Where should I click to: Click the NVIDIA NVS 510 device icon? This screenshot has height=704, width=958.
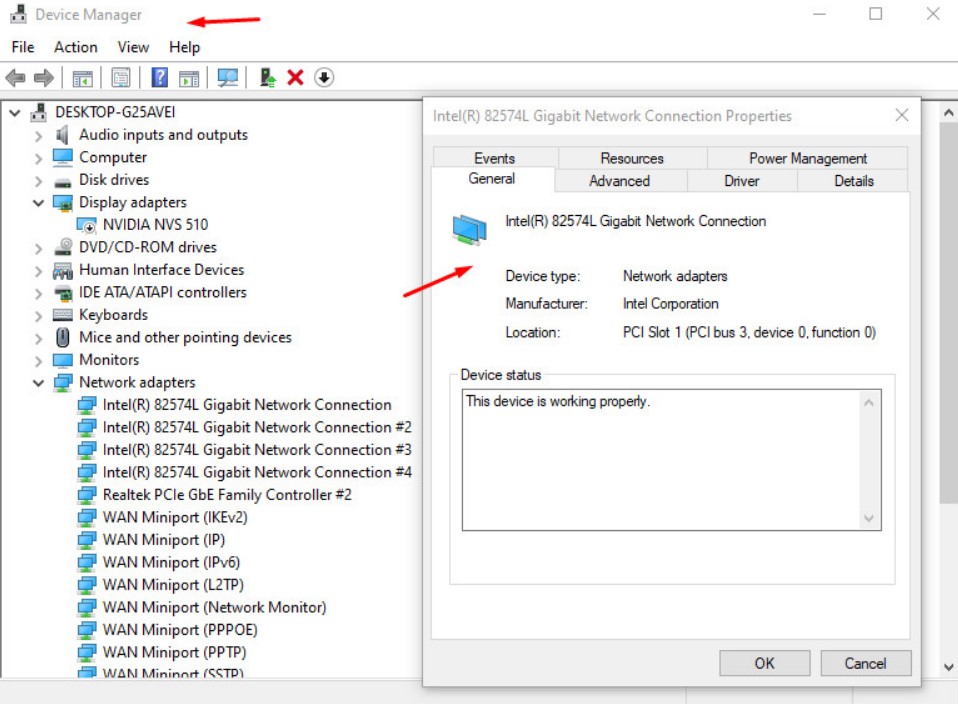tap(86, 225)
